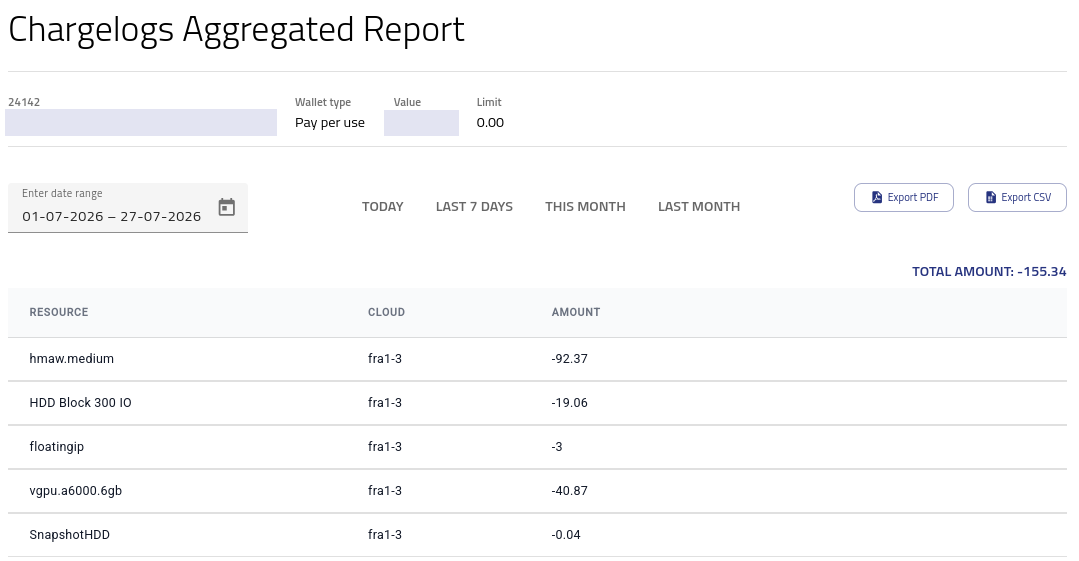This screenshot has height=561, width=1079.
Task: Click the RESOURCE column header
Action: (x=58, y=312)
